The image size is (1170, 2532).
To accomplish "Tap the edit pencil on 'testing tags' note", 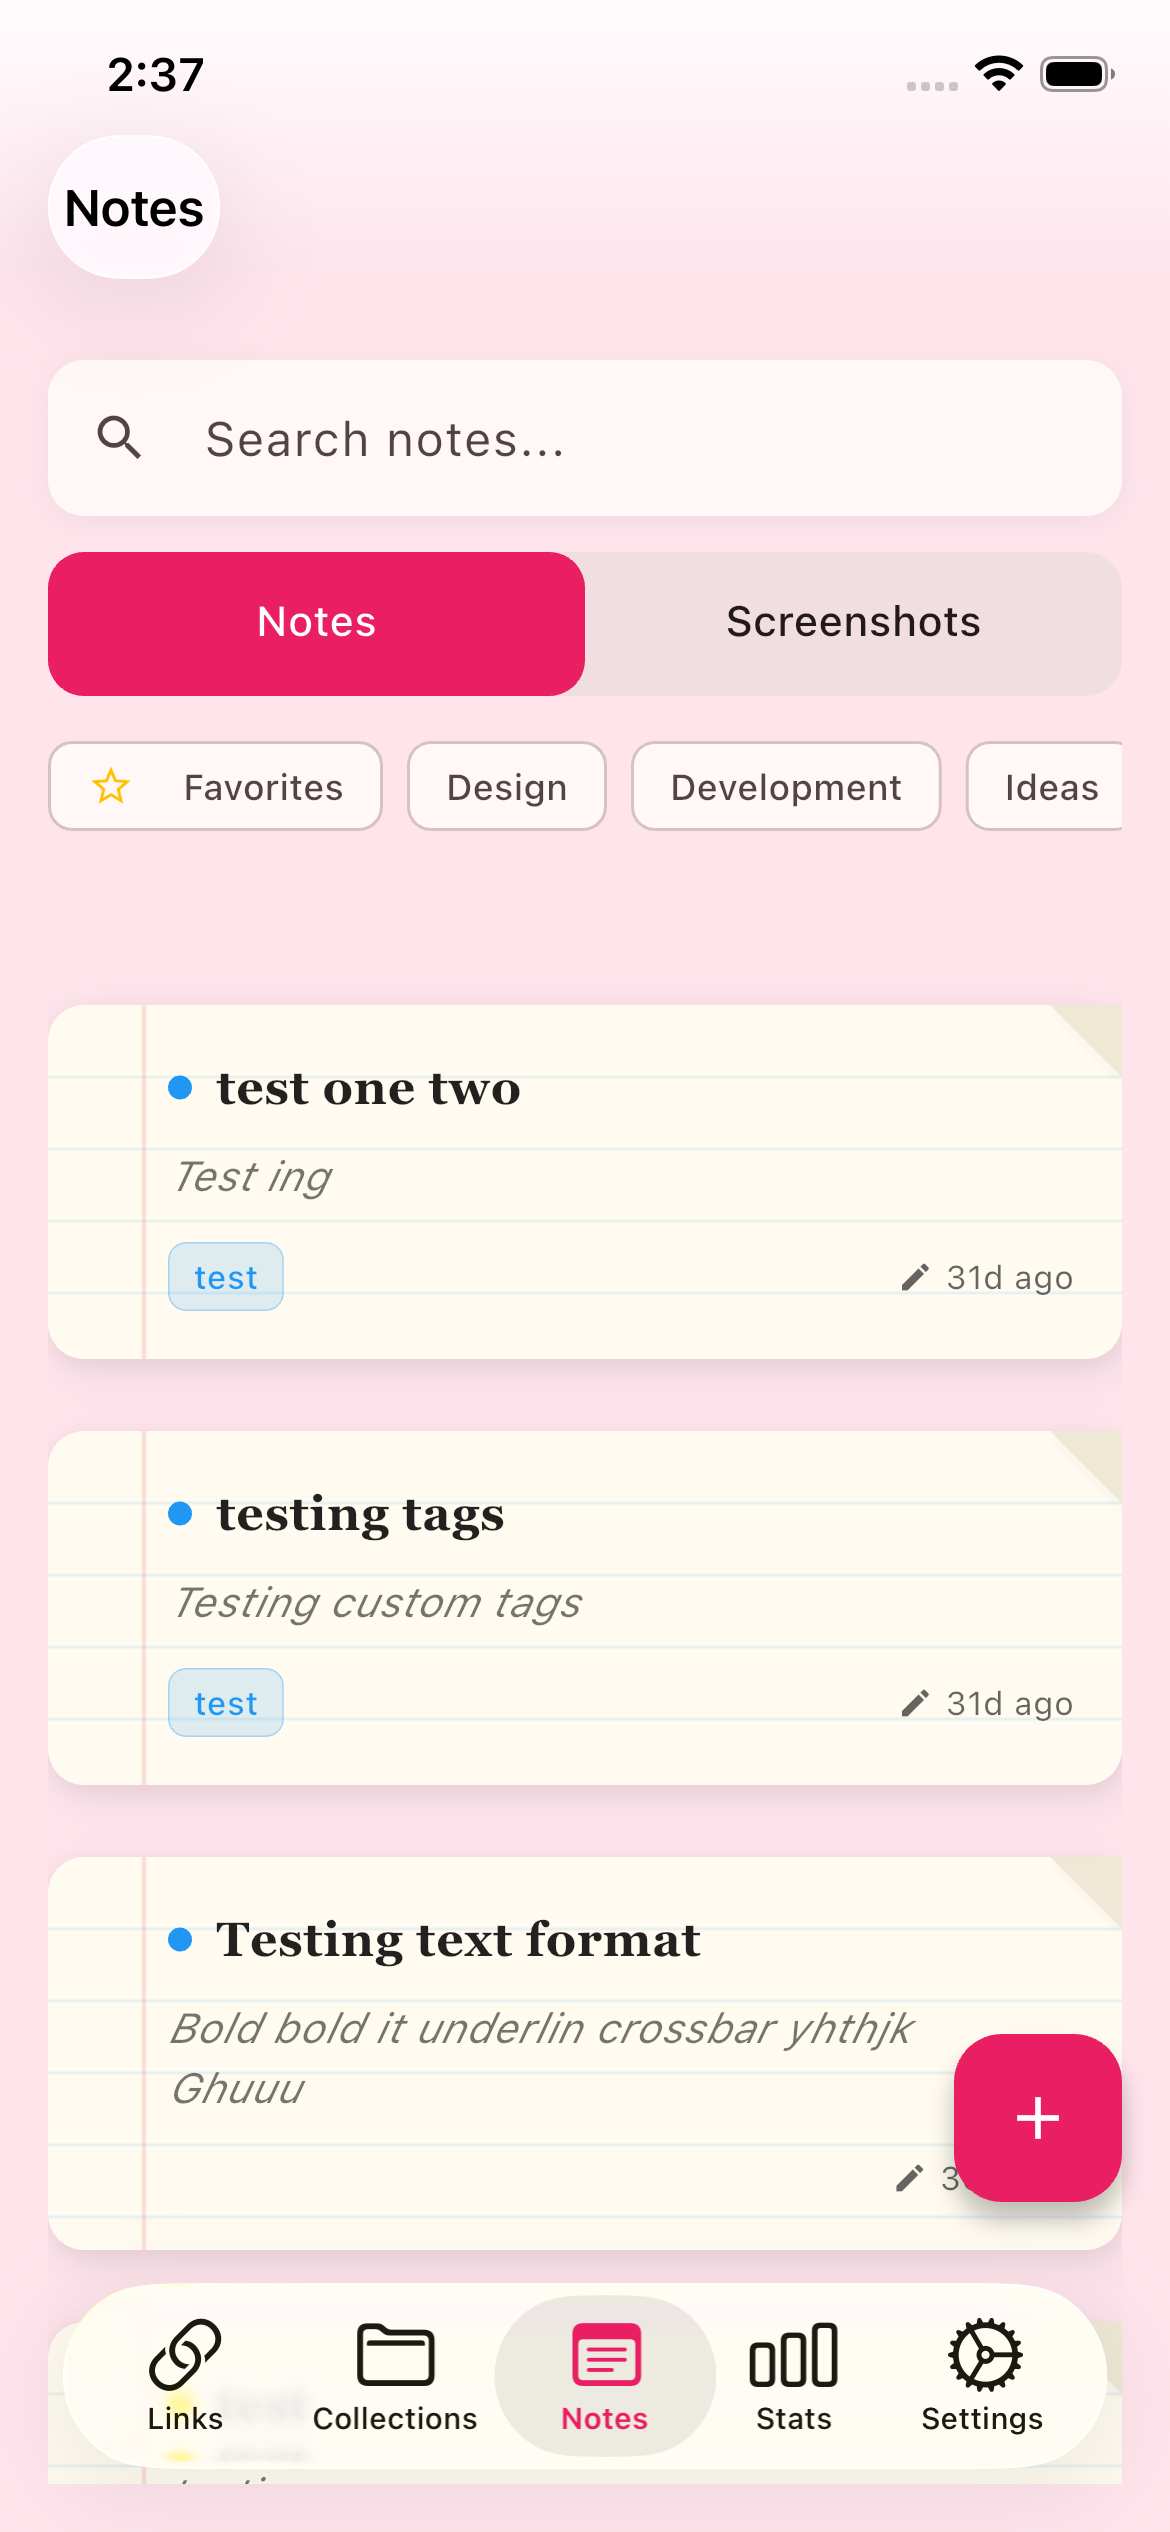I will 915,1703.
